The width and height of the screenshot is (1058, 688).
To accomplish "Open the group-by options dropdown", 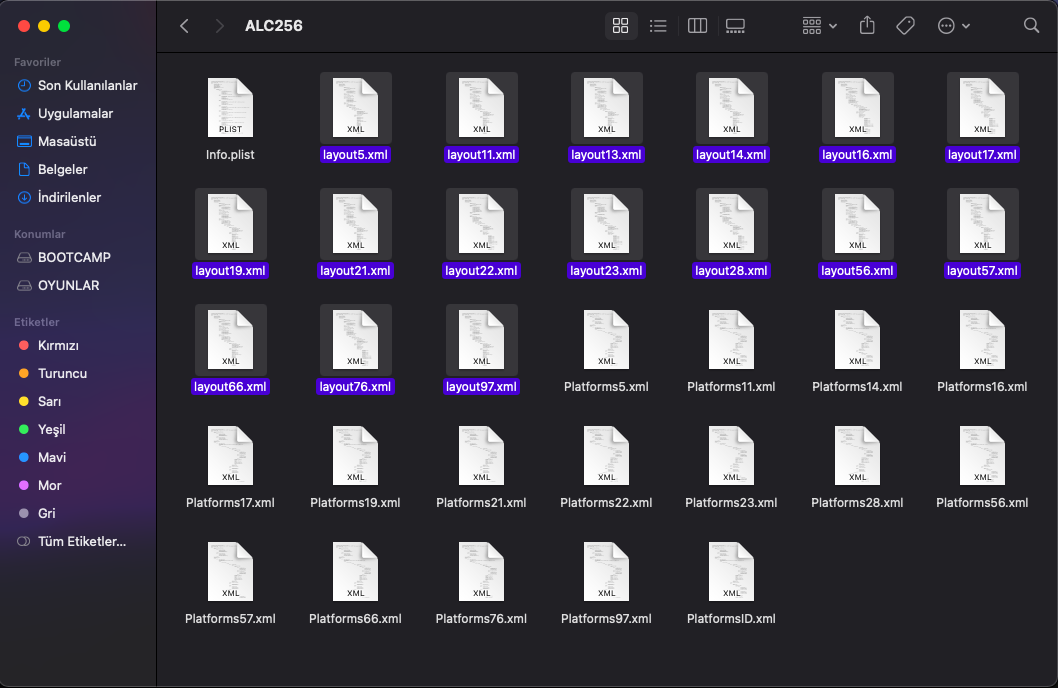I will tap(819, 26).
